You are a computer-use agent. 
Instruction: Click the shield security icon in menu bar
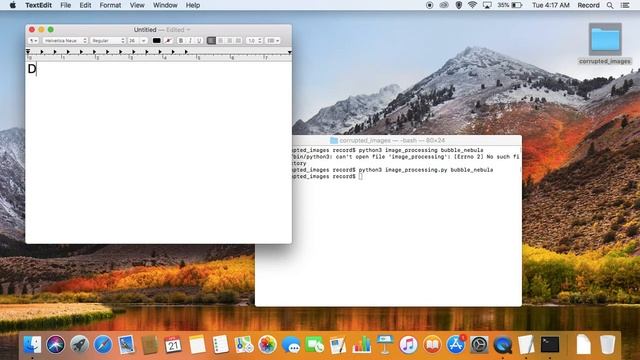[459, 5]
